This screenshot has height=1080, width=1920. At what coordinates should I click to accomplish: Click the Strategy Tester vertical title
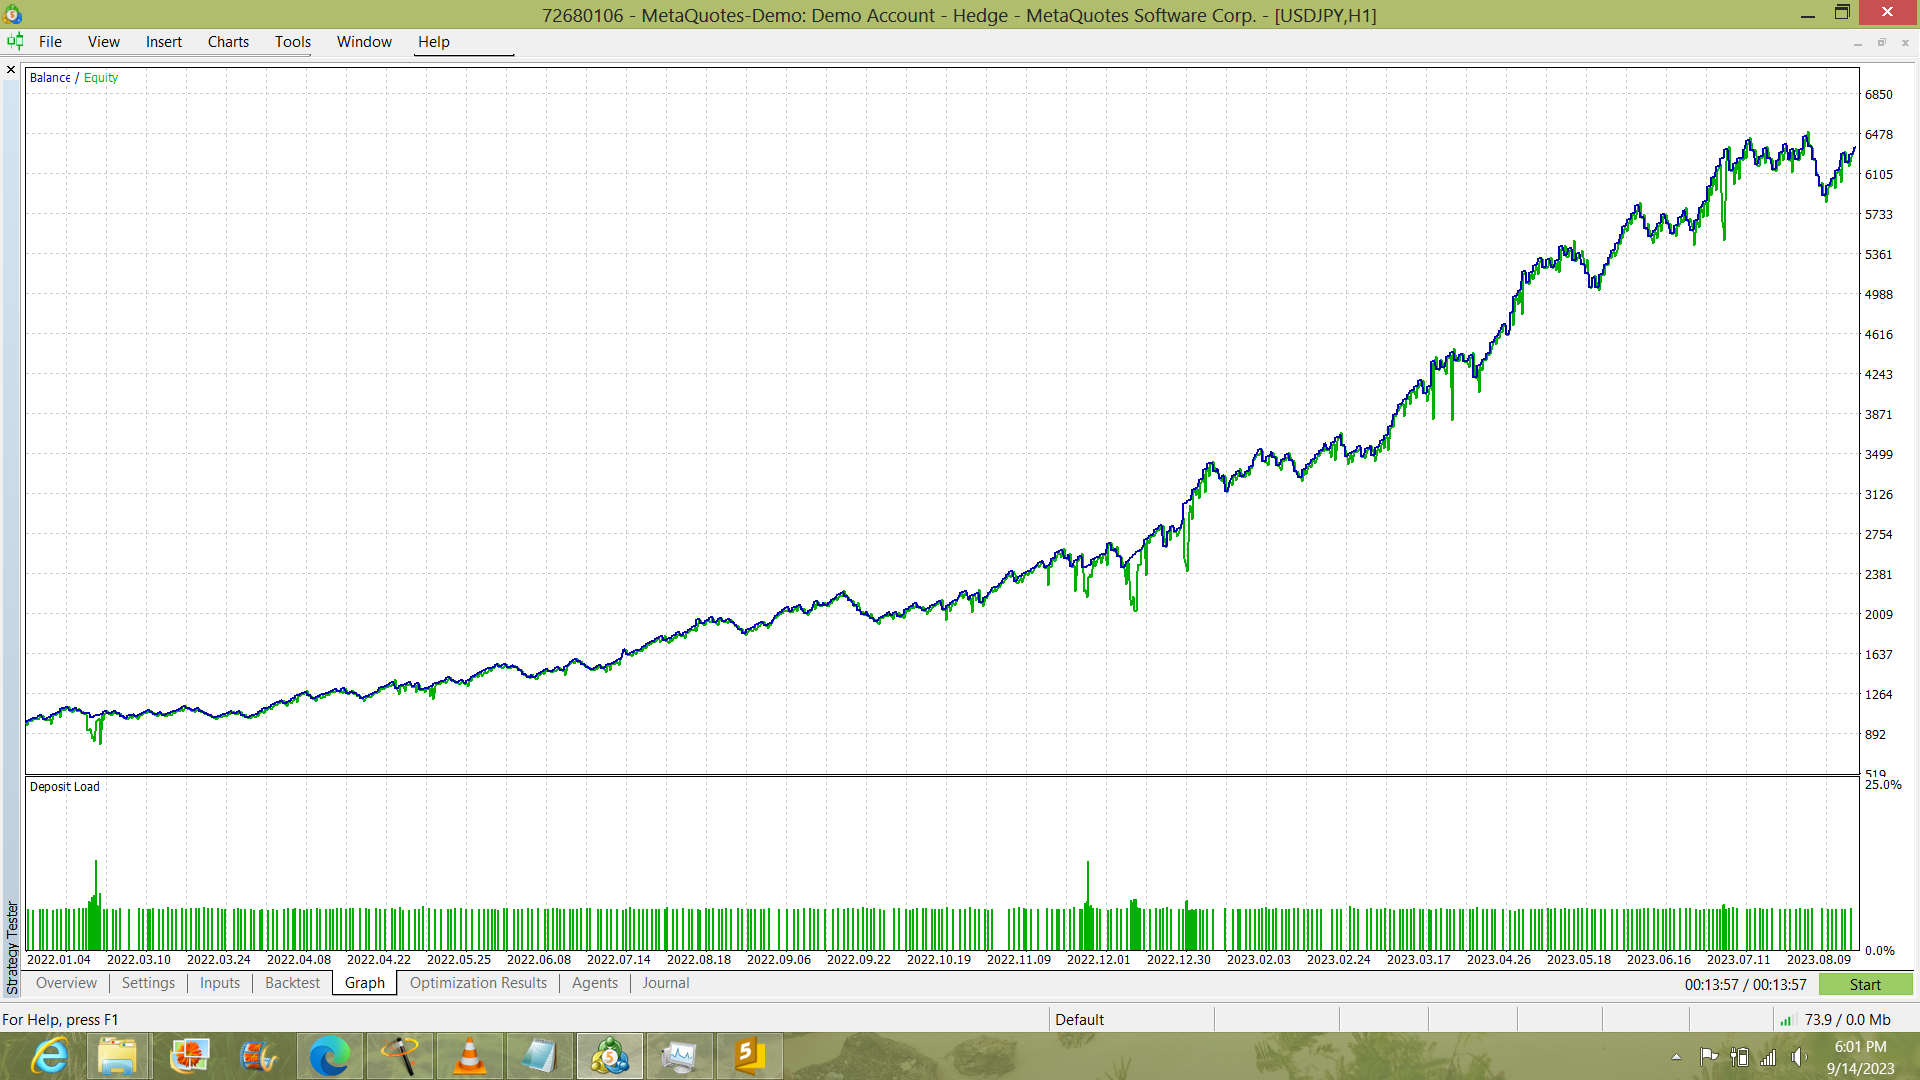point(12,947)
